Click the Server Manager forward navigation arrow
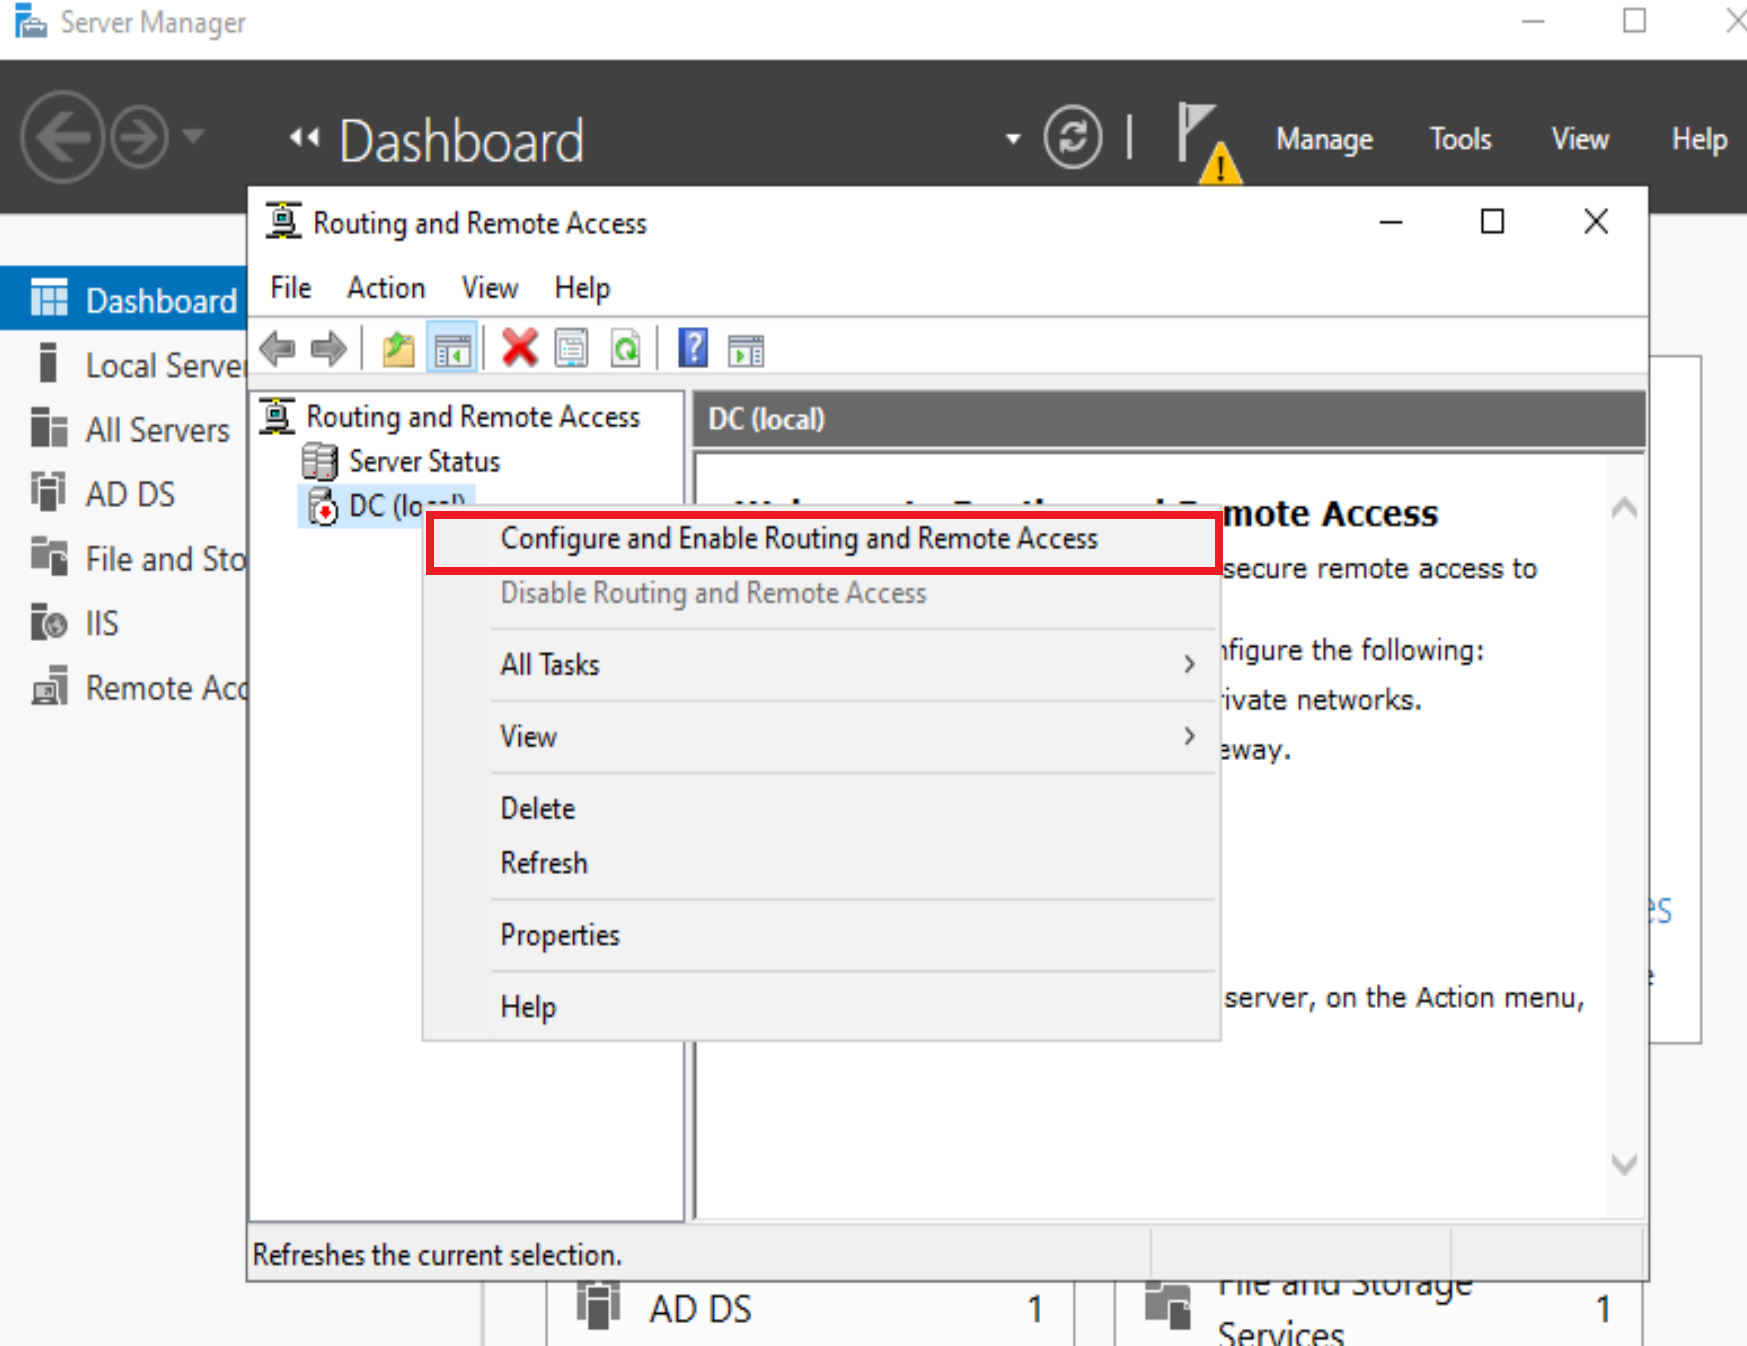Viewport: 1747px width, 1346px height. click(x=139, y=137)
